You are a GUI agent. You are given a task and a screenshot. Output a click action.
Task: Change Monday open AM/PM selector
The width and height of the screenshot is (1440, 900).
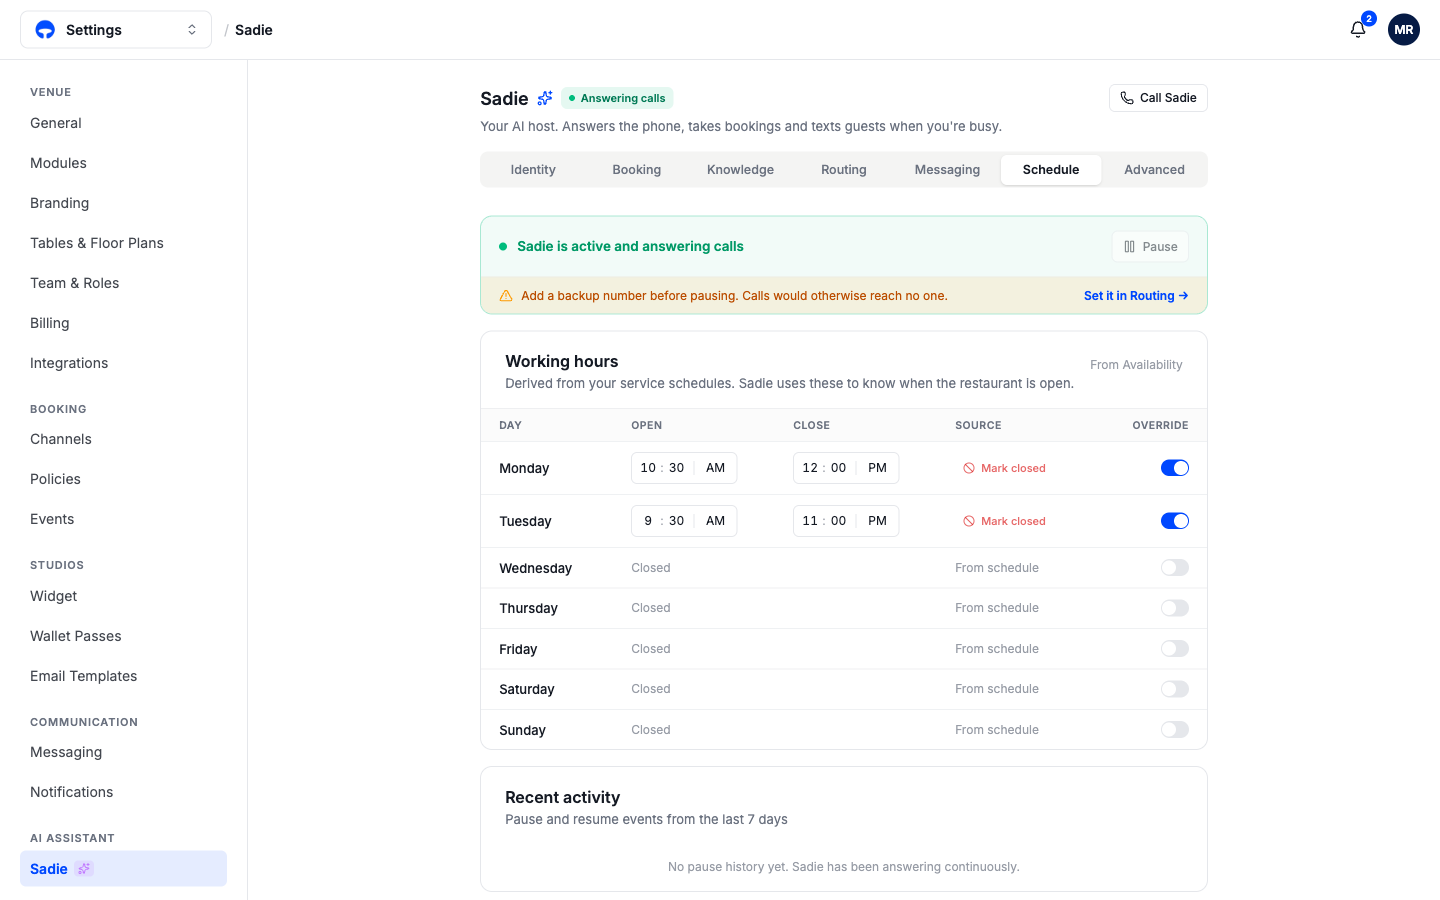716,468
